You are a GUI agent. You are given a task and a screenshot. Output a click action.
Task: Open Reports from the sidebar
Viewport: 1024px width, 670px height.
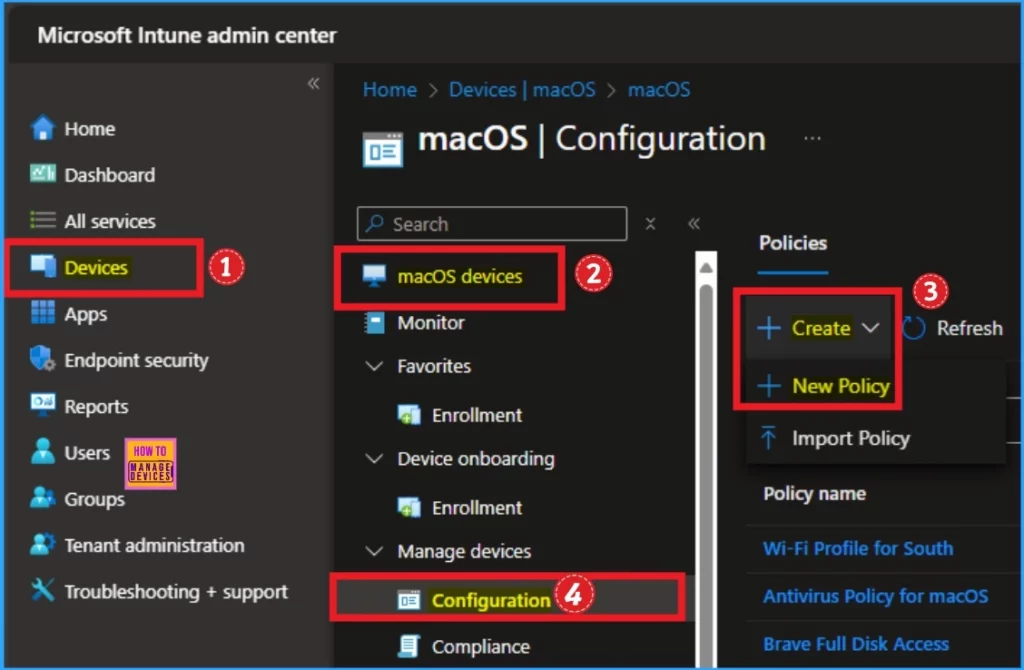[96, 407]
